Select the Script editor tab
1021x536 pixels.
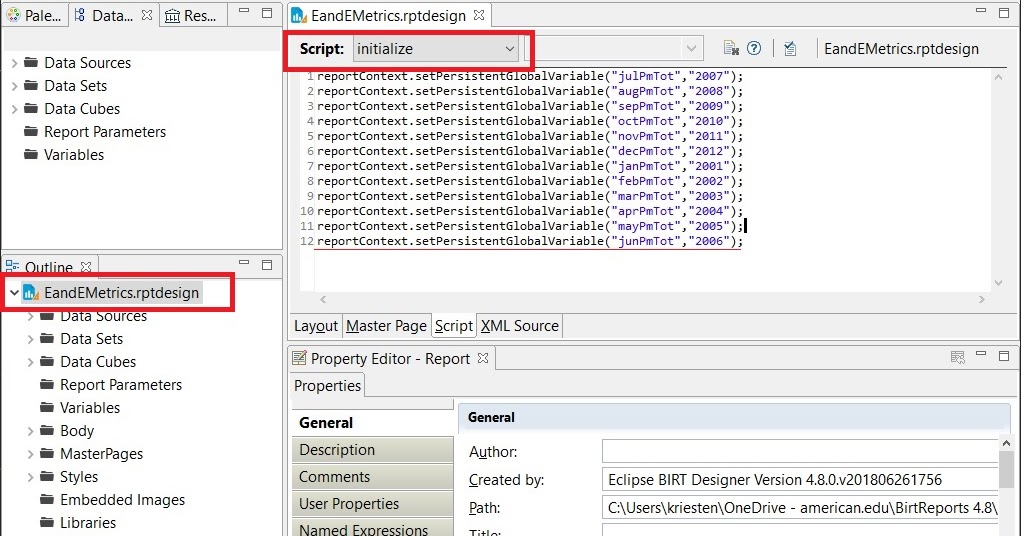[454, 326]
